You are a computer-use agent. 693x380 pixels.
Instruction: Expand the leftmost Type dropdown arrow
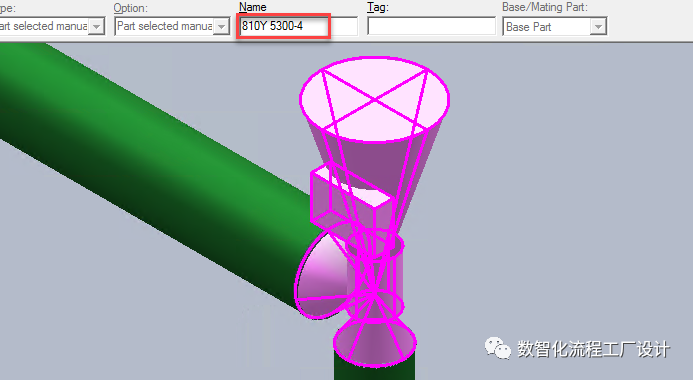pos(96,27)
